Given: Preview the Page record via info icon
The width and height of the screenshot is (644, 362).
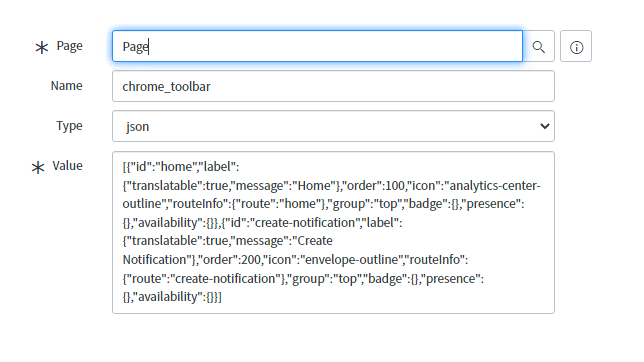Looking at the screenshot, I should click(576, 46).
